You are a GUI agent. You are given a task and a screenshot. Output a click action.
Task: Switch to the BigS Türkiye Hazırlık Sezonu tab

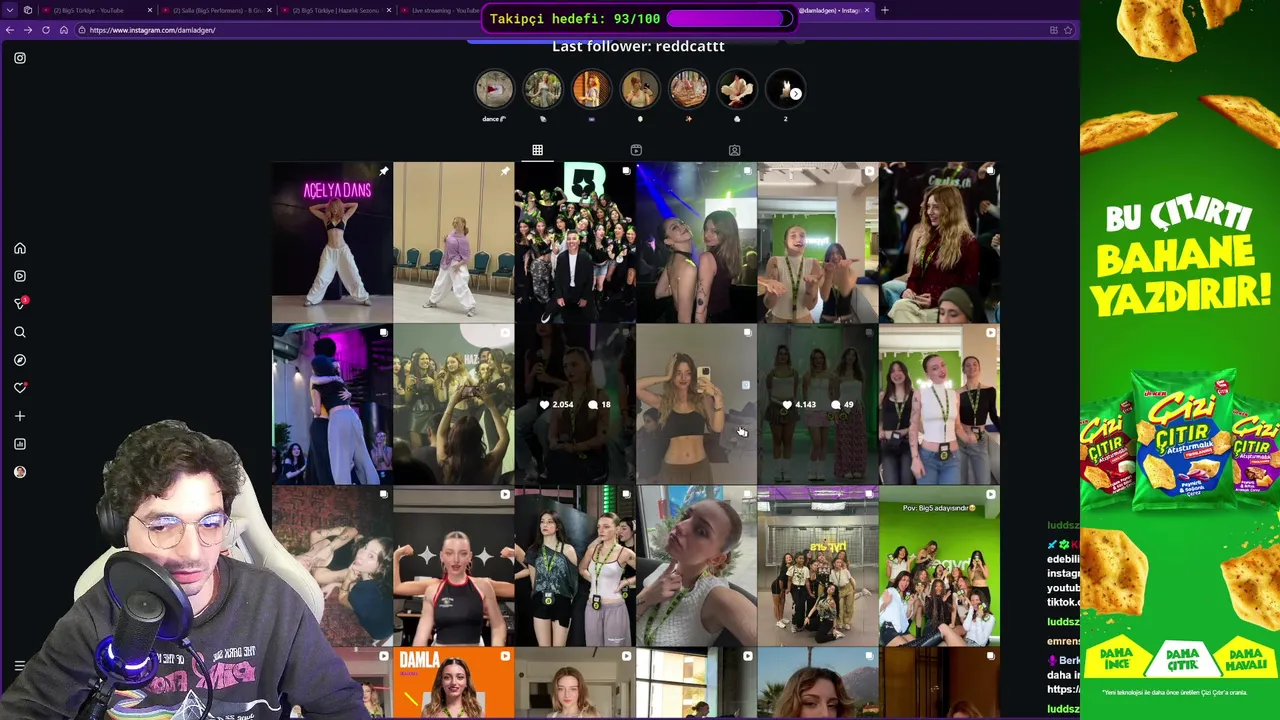click(336, 10)
